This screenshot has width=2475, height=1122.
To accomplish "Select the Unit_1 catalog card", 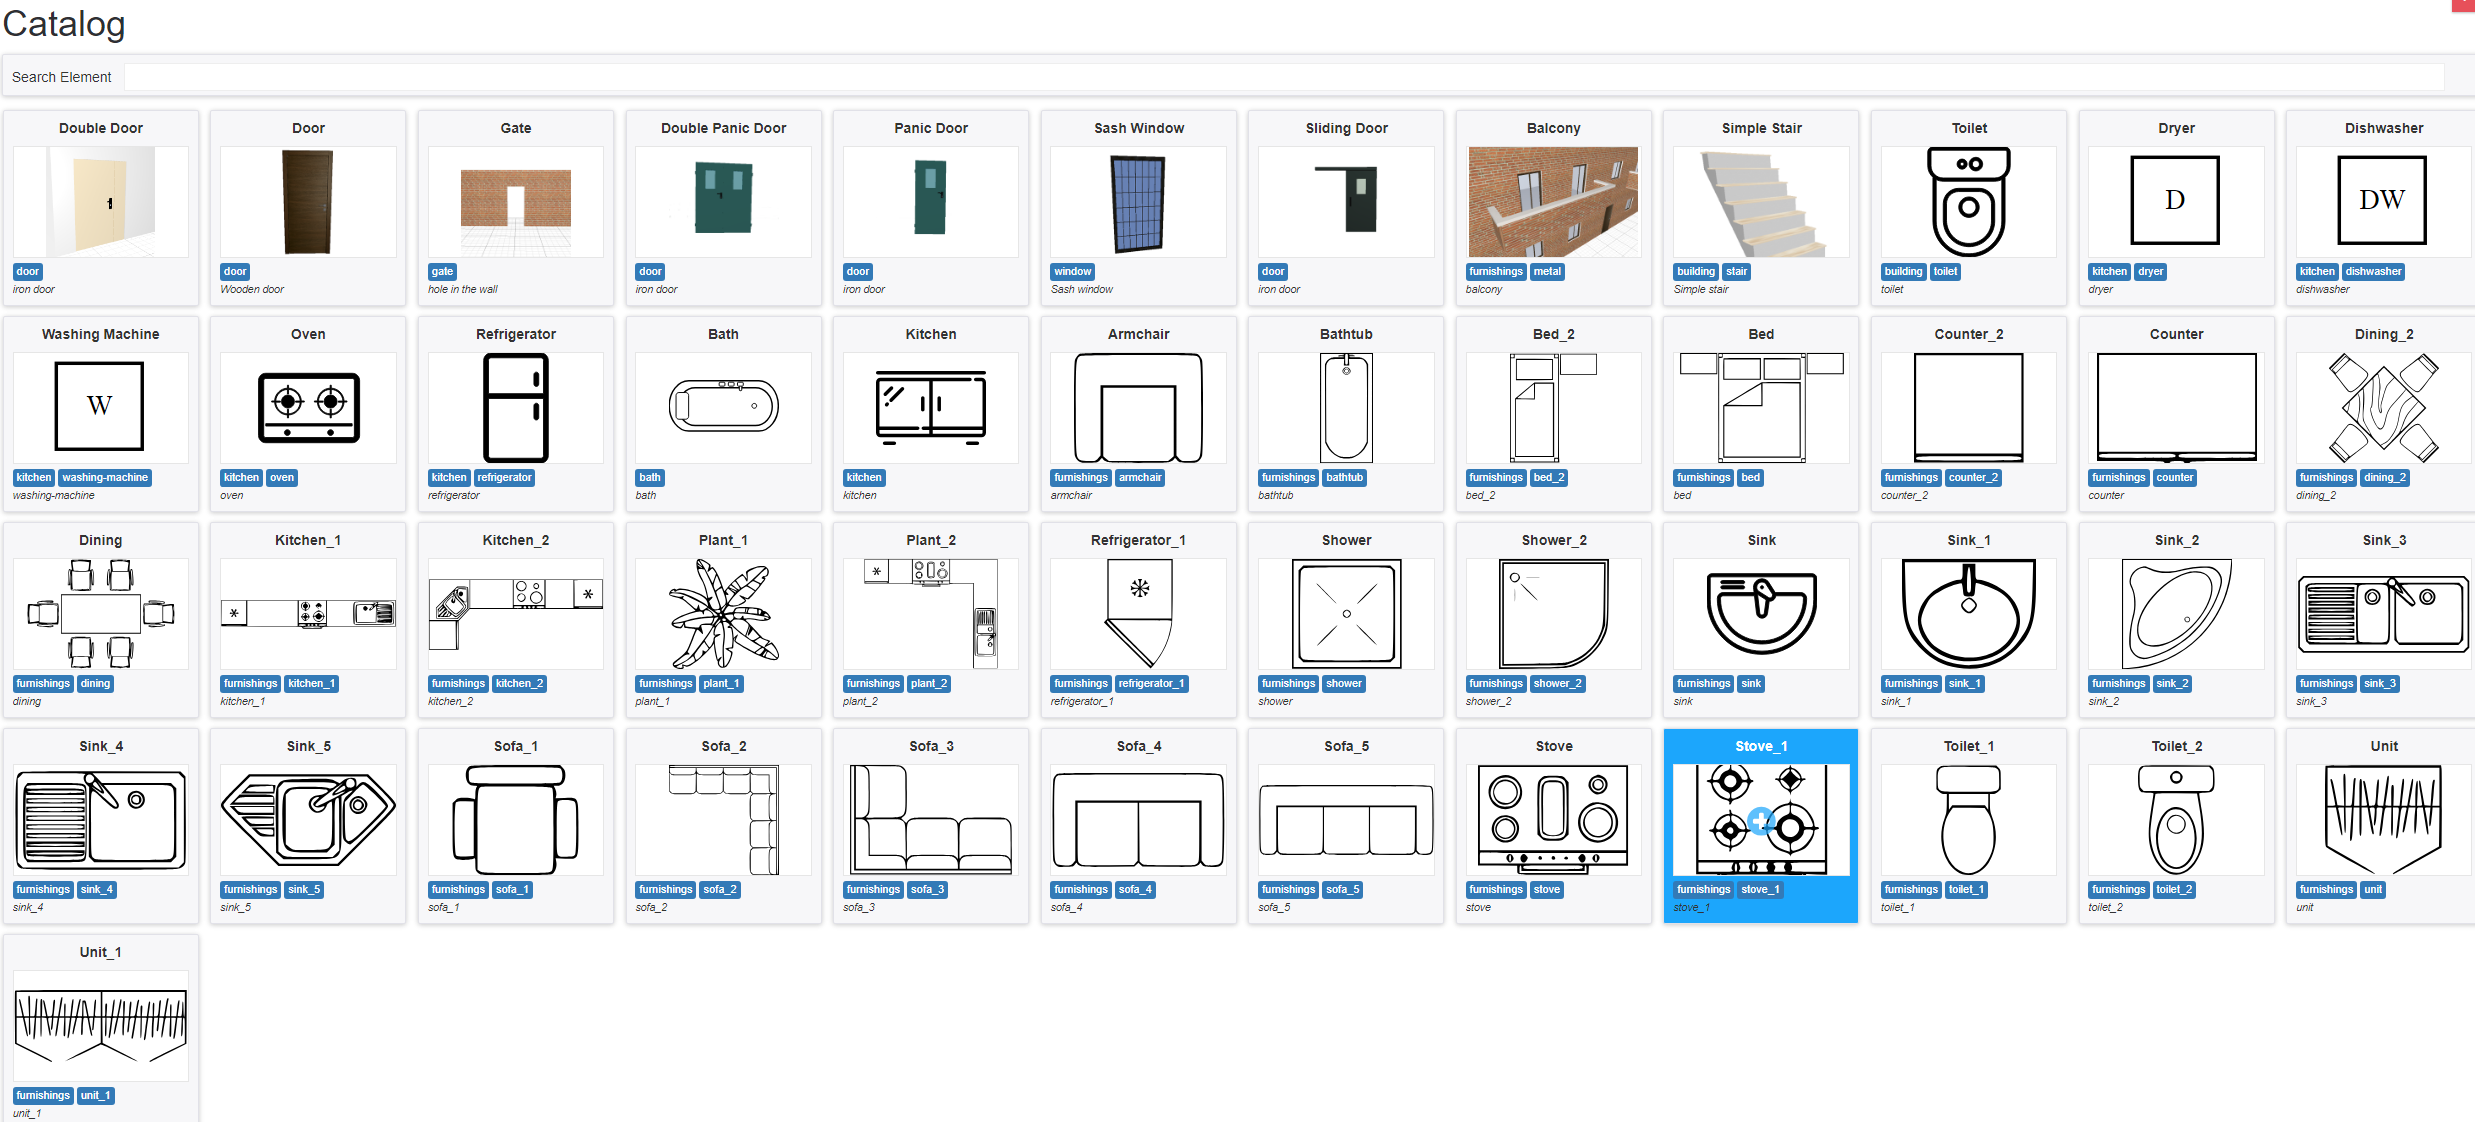I will [x=100, y=1027].
